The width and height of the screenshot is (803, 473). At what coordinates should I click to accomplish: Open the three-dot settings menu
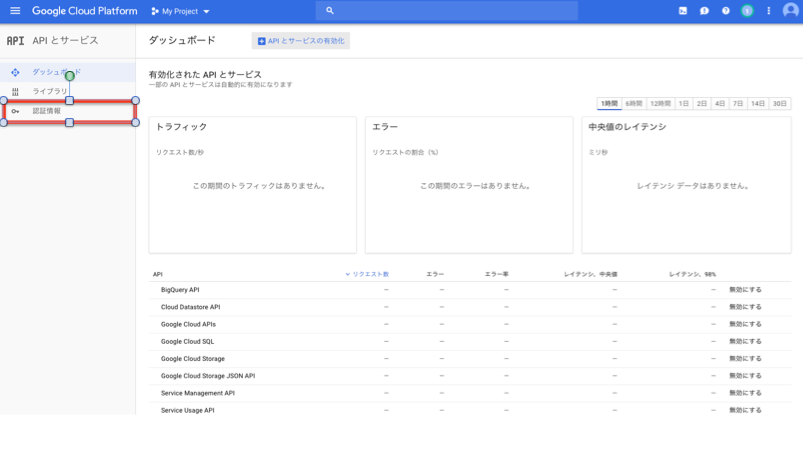(769, 11)
